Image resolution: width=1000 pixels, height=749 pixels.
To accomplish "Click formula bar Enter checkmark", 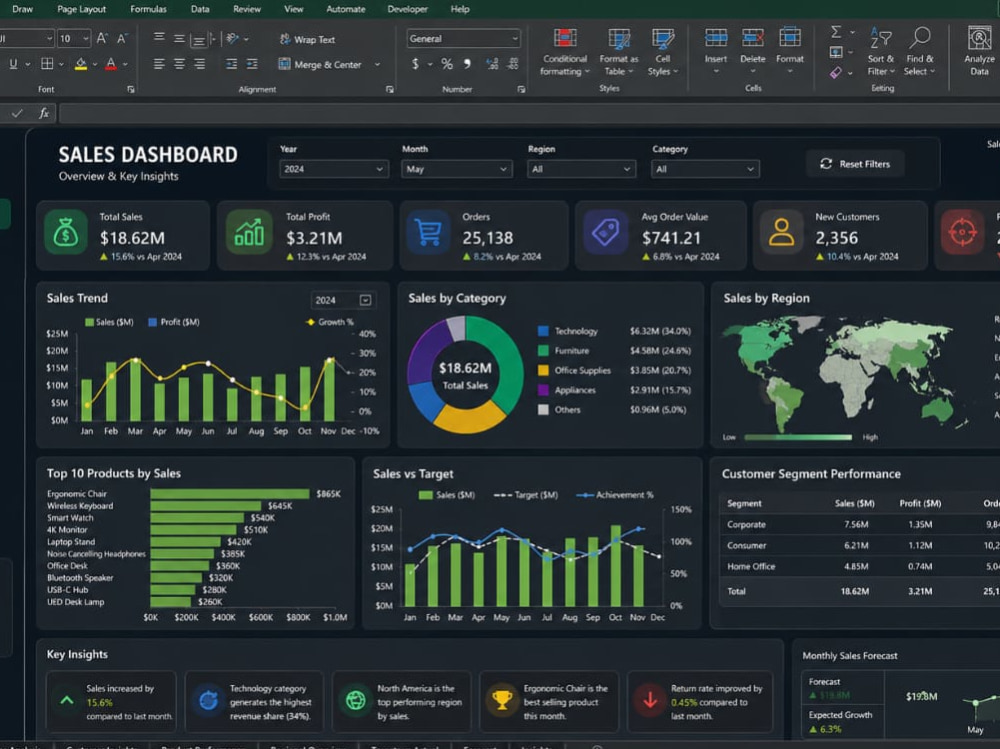I will coord(17,114).
